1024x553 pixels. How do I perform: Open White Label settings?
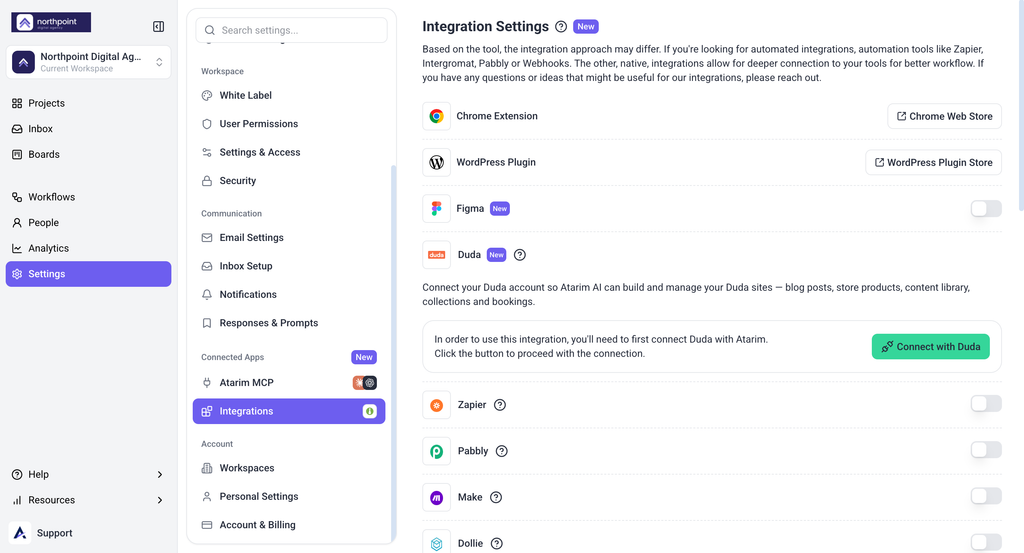[289, 95]
